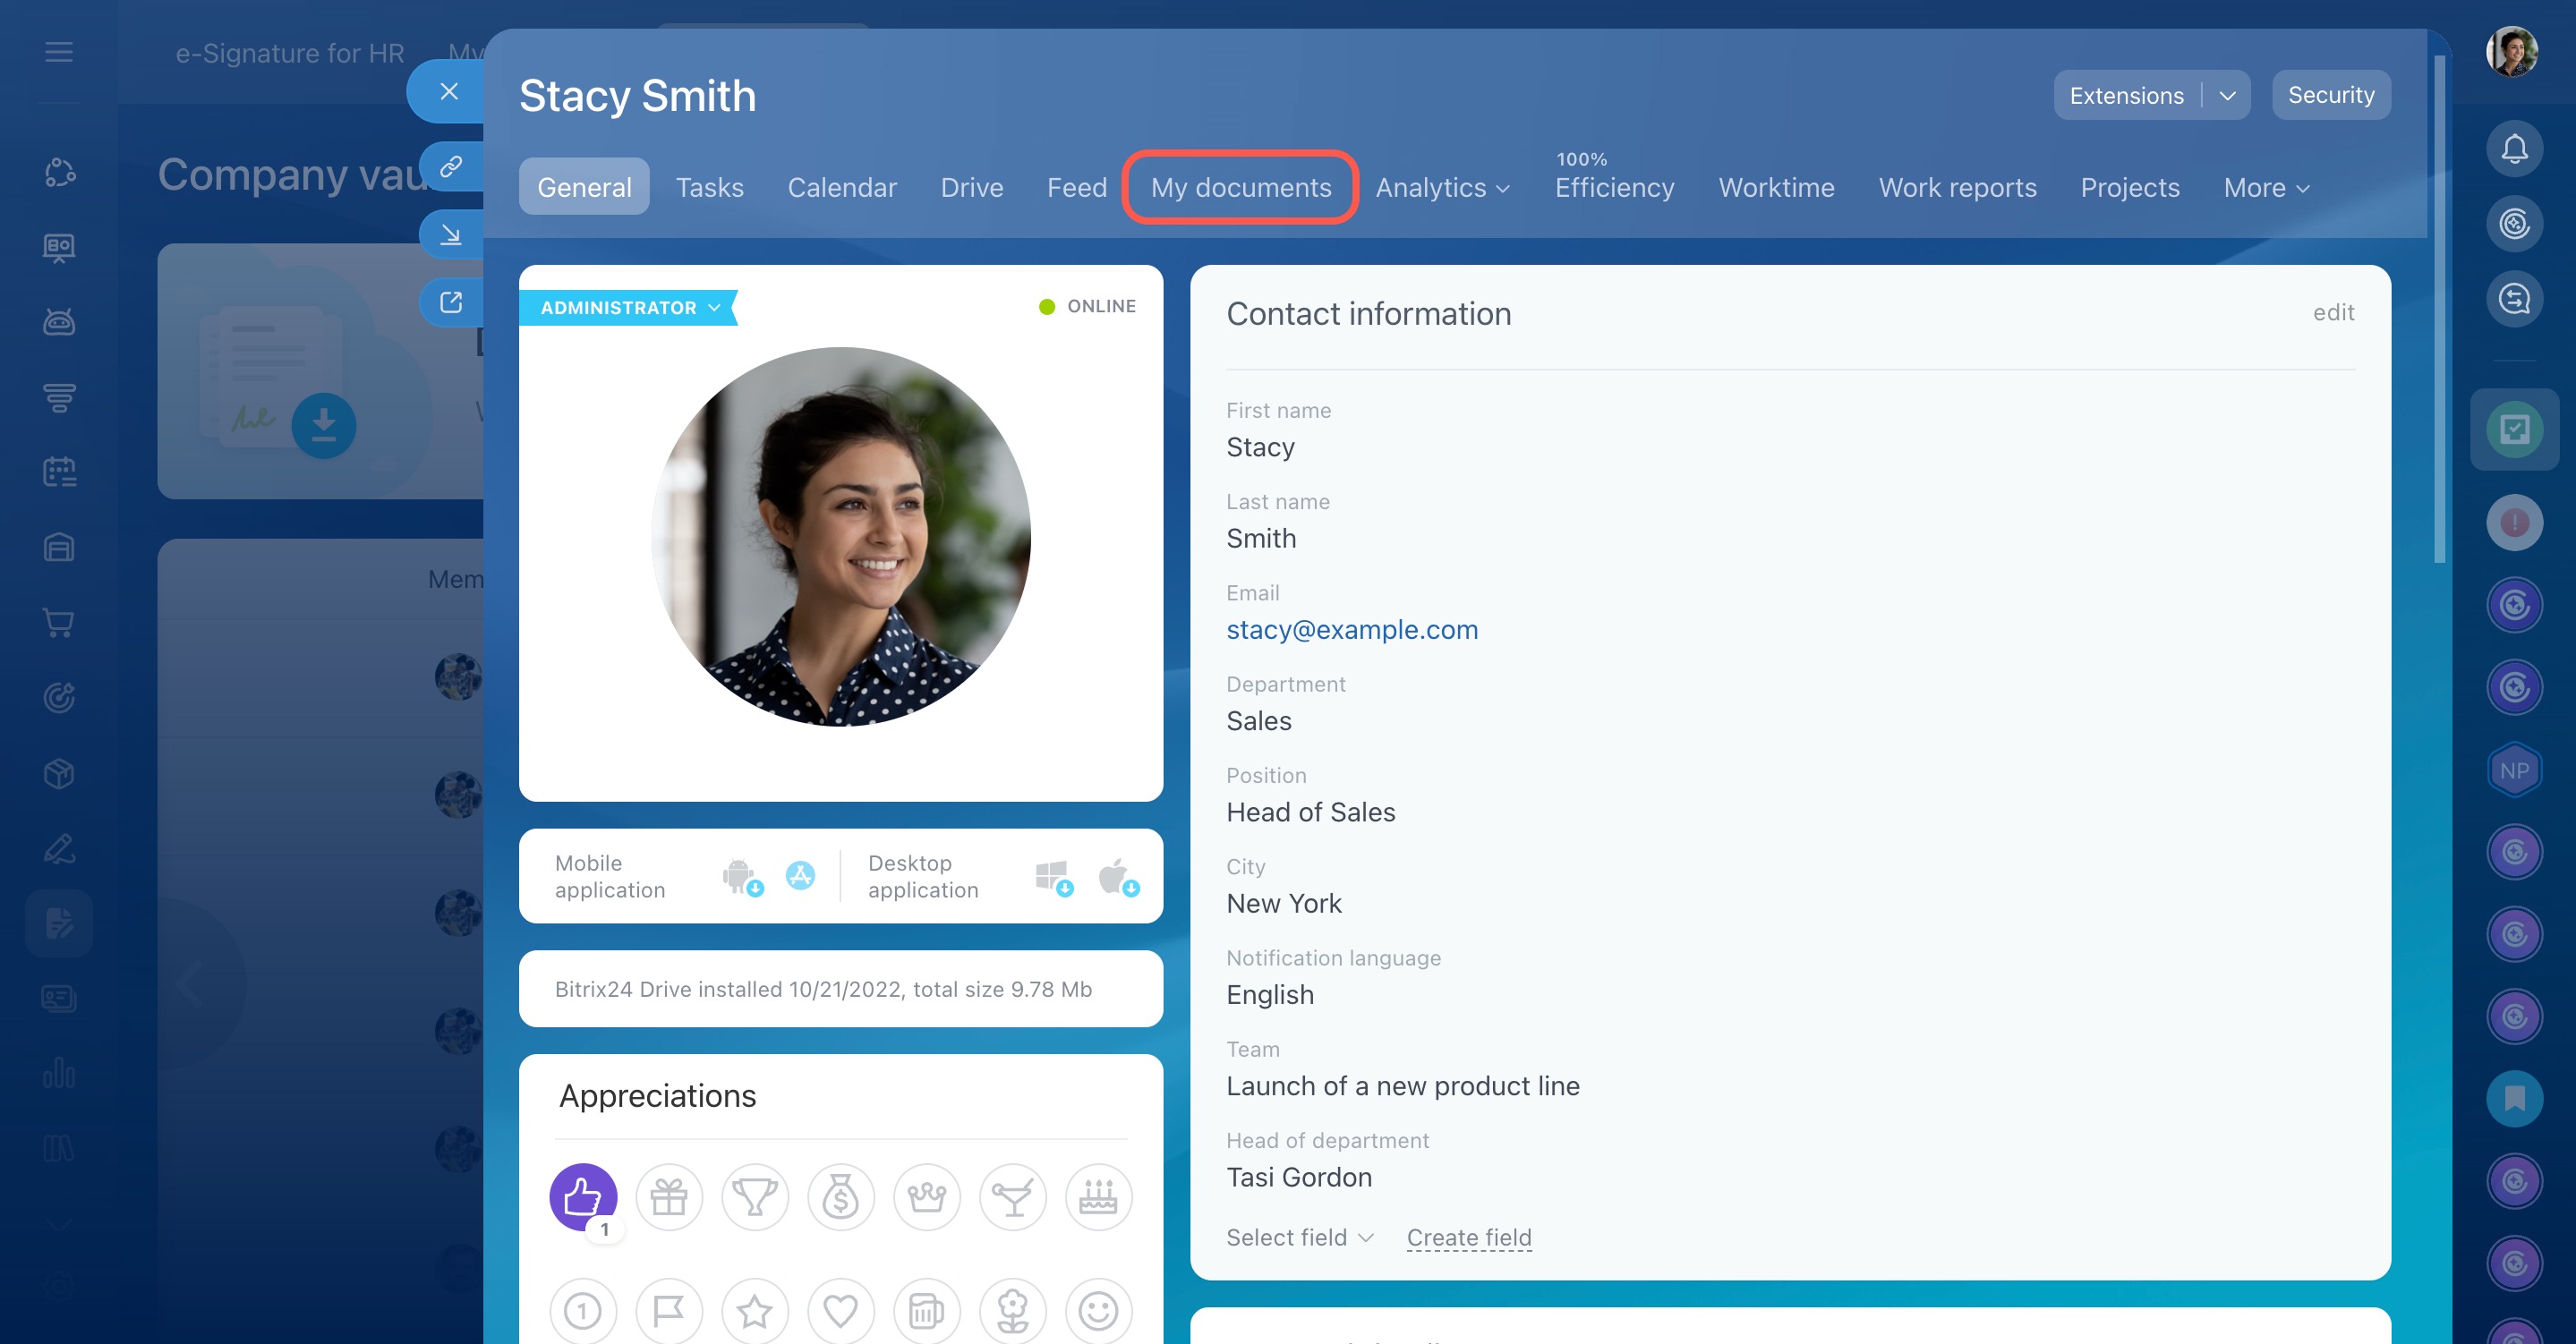2576x1344 pixels.
Task: Open the Analytics dropdown tab
Action: click(1443, 187)
